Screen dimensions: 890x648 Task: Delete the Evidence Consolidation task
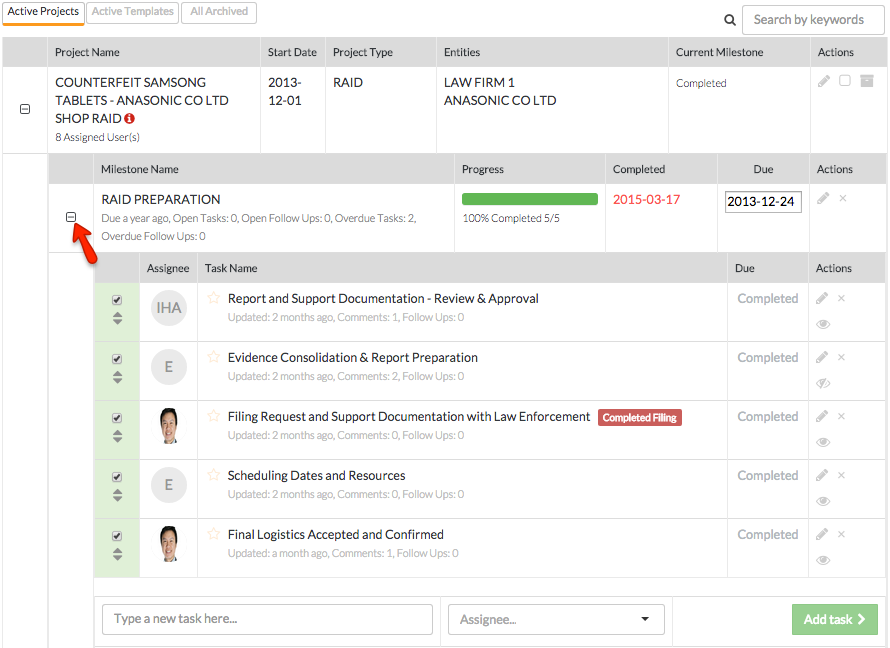(x=841, y=357)
